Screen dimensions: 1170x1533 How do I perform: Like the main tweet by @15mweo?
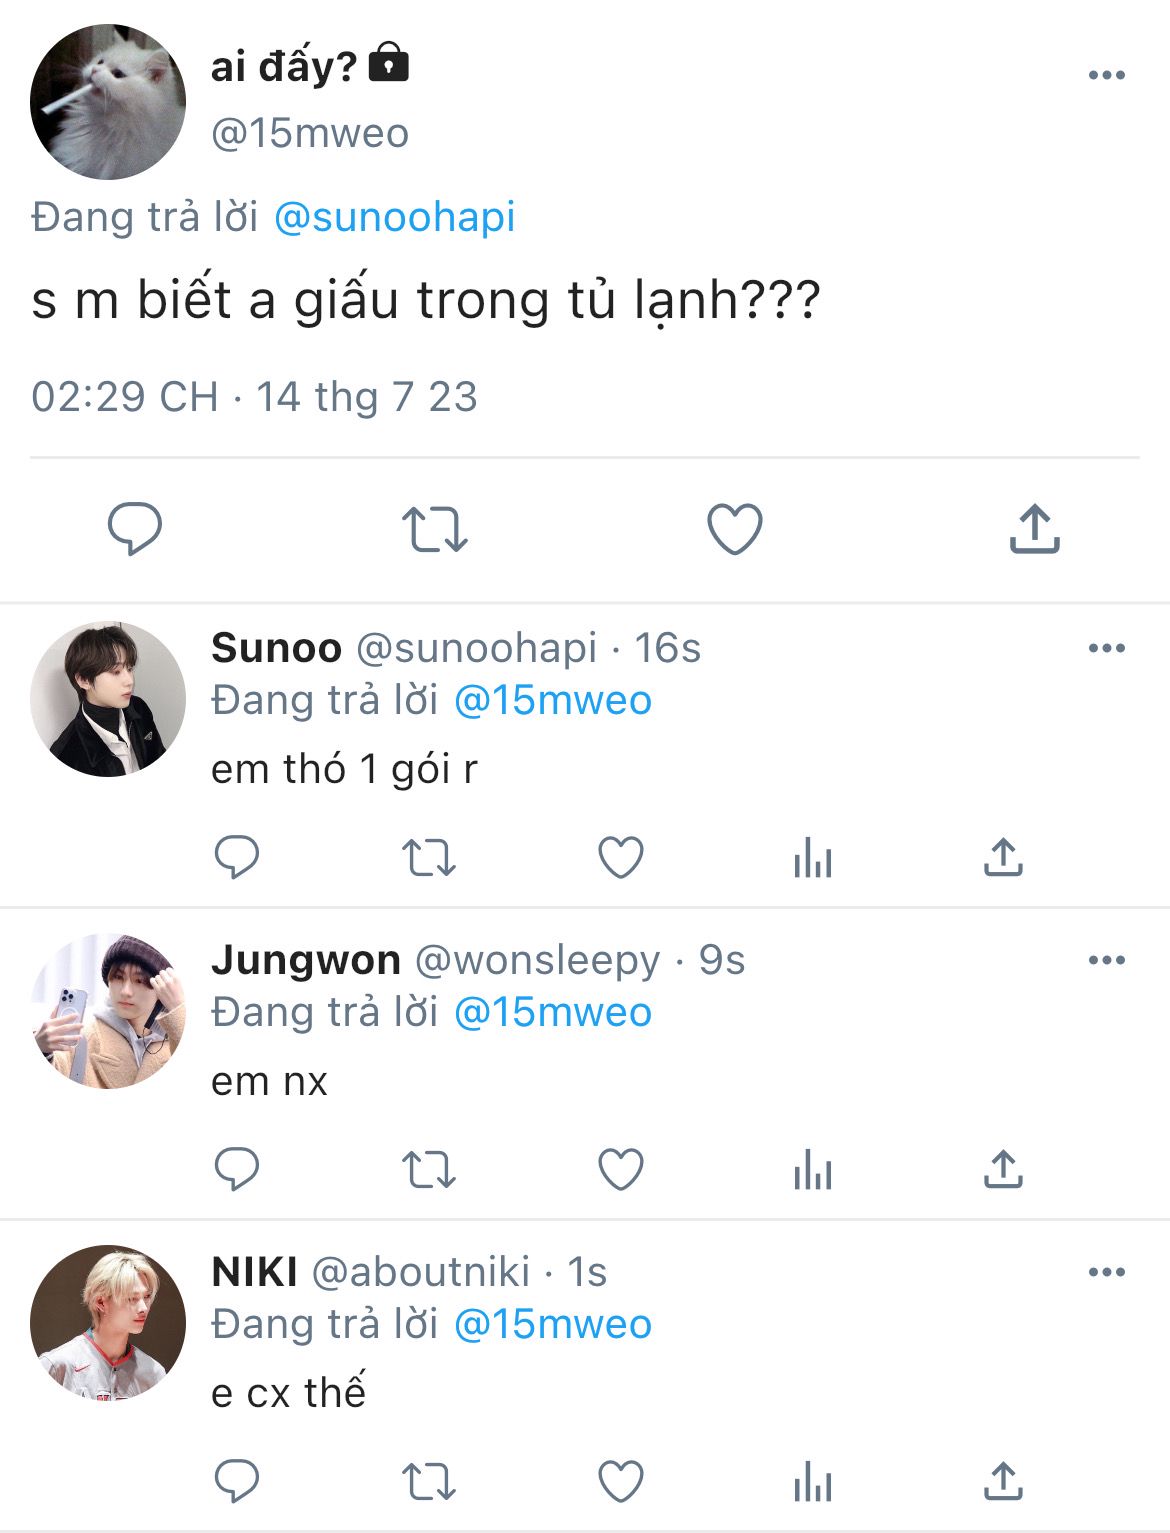tap(735, 529)
